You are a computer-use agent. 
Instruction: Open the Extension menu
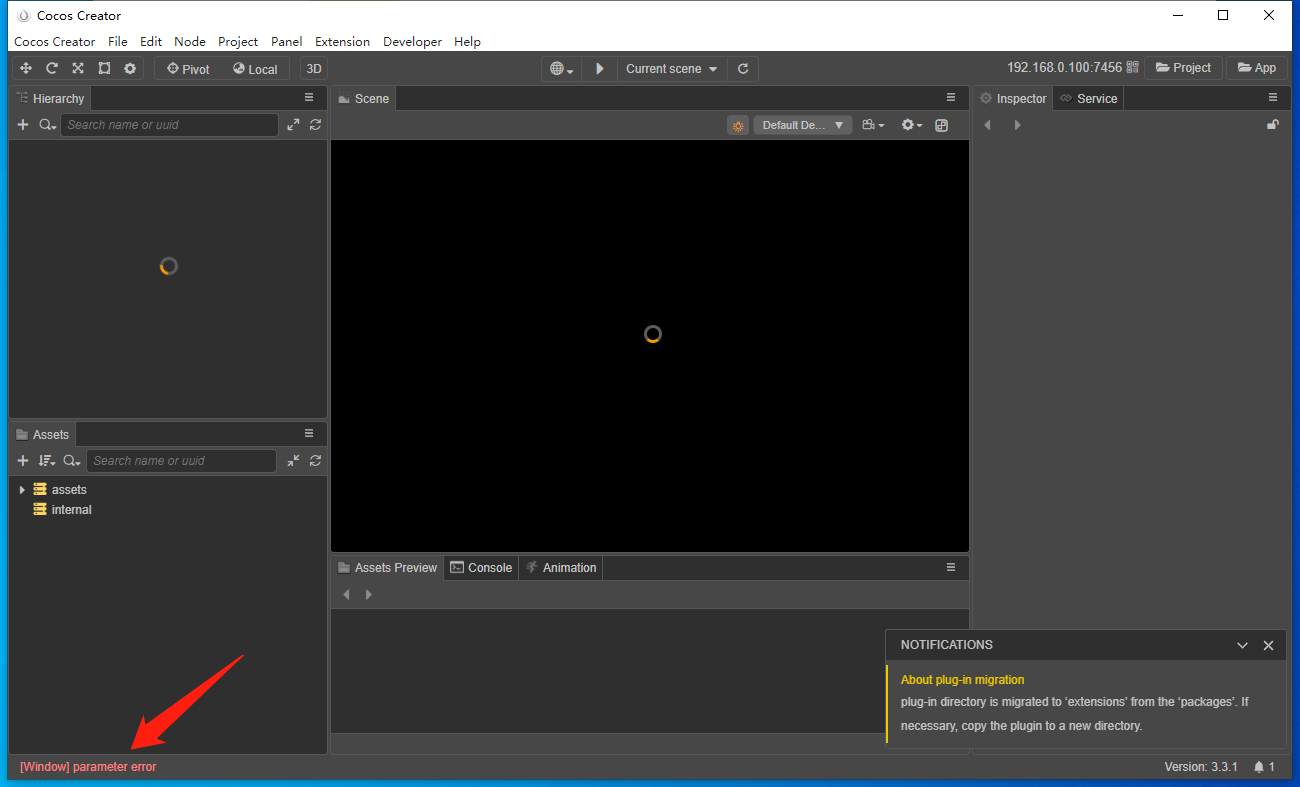coord(342,42)
